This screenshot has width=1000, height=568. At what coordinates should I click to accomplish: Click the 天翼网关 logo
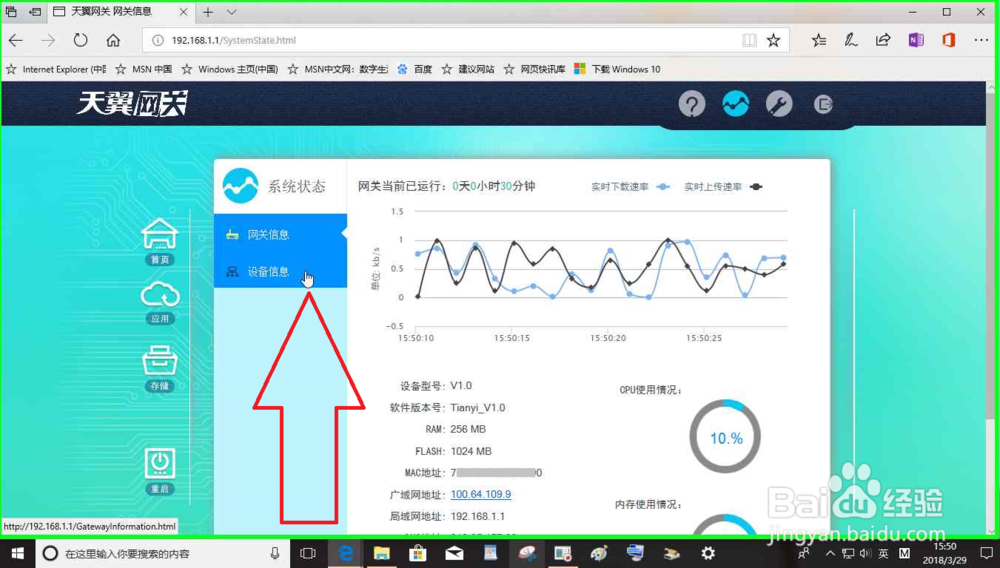pyautogui.click(x=132, y=103)
